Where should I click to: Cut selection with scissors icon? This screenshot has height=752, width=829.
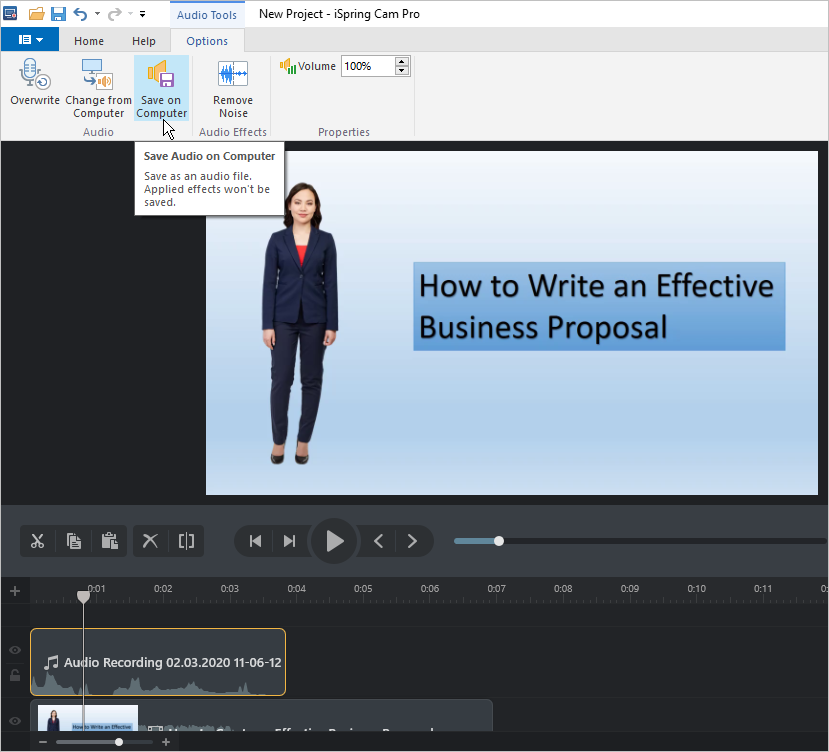[38, 541]
